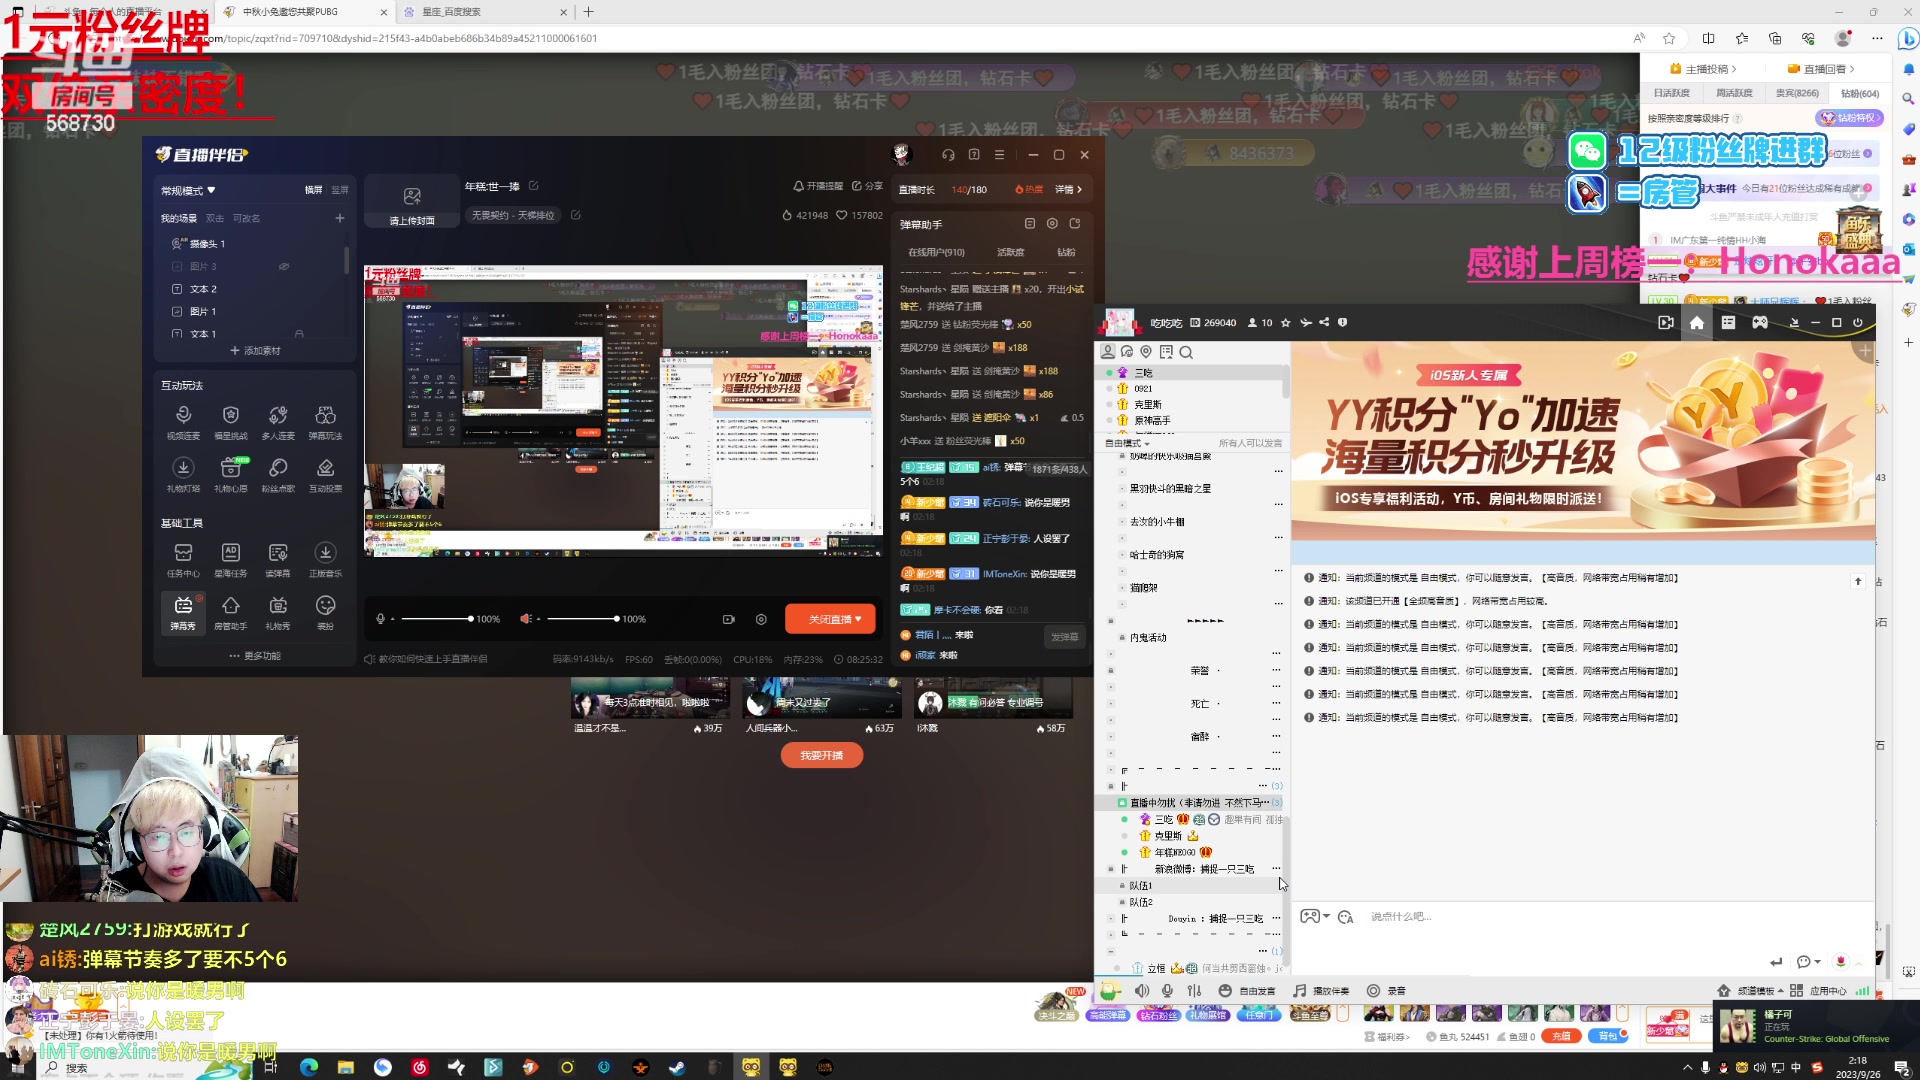Image resolution: width=1920 pixels, height=1080 pixels.
Task: Open 礼物灯塔 gift lighthouse tool
Action: click(x=183, y=475)
